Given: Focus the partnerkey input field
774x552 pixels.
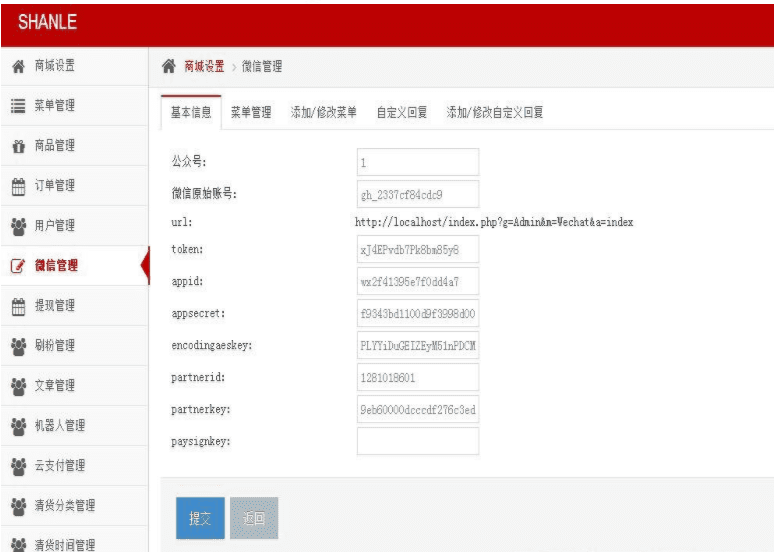Looking at the screenshot, I should coord(418,409).
